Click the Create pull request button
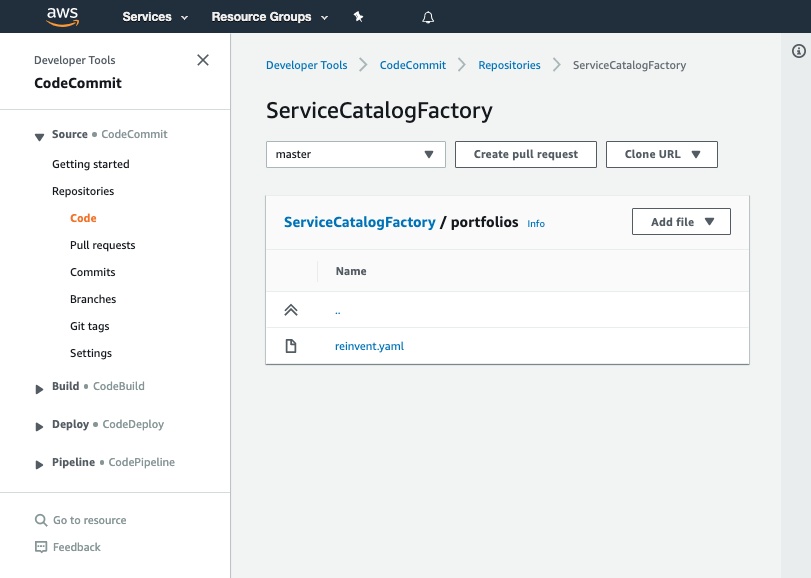The width and height of the screenshot is (811, 578). point(525,155)
